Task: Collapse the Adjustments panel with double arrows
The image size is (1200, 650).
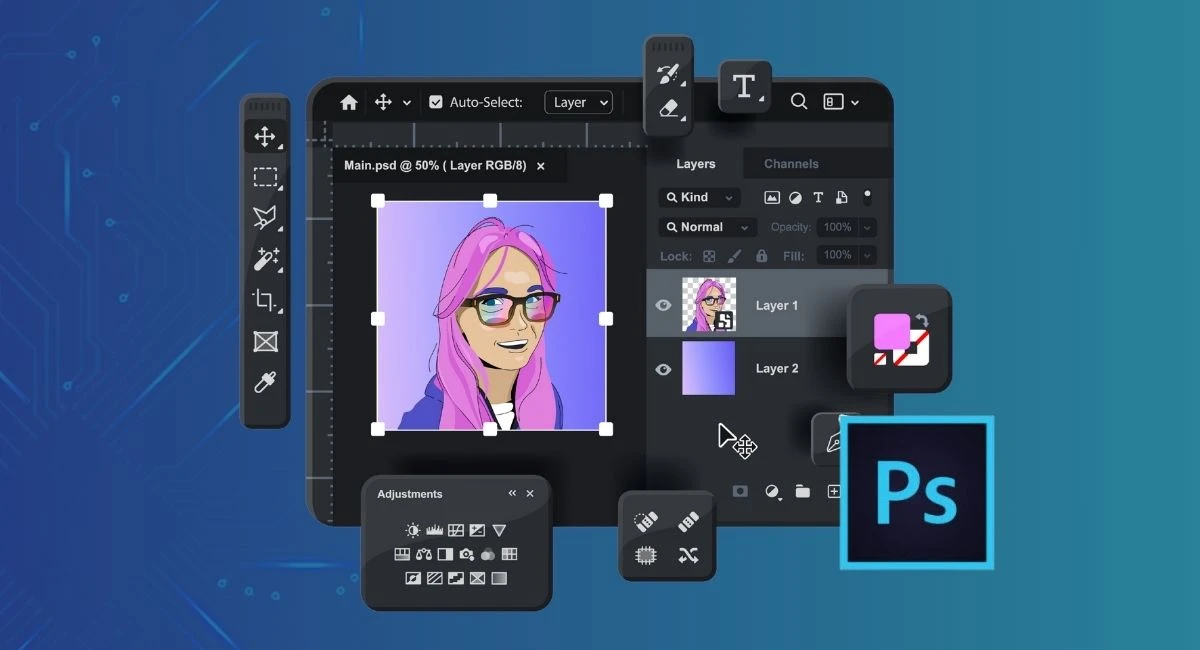Action: point(512,493)
